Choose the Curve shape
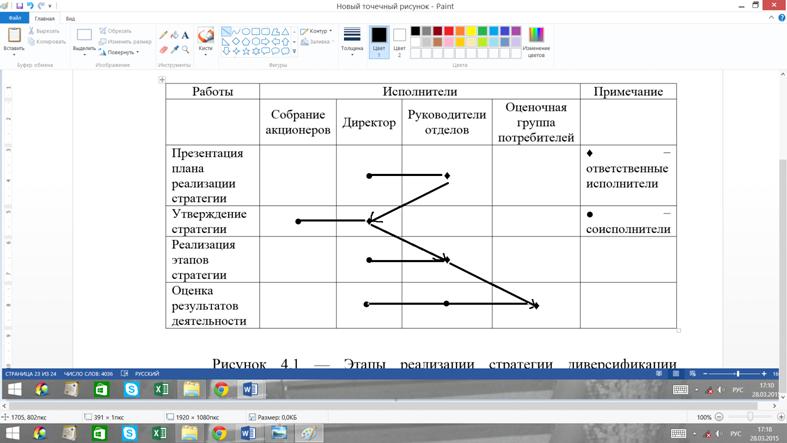Image resolution: width=787 pixels, height=443 pixels. [x=236, y=32]
